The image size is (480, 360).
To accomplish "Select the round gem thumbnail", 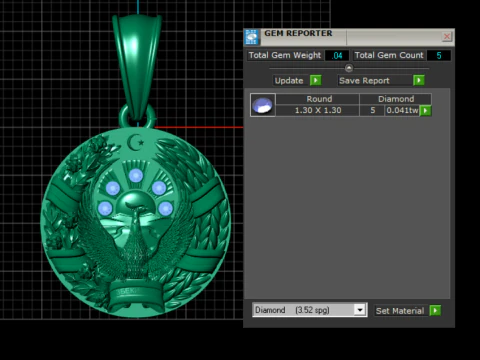I will coord(263,105).
